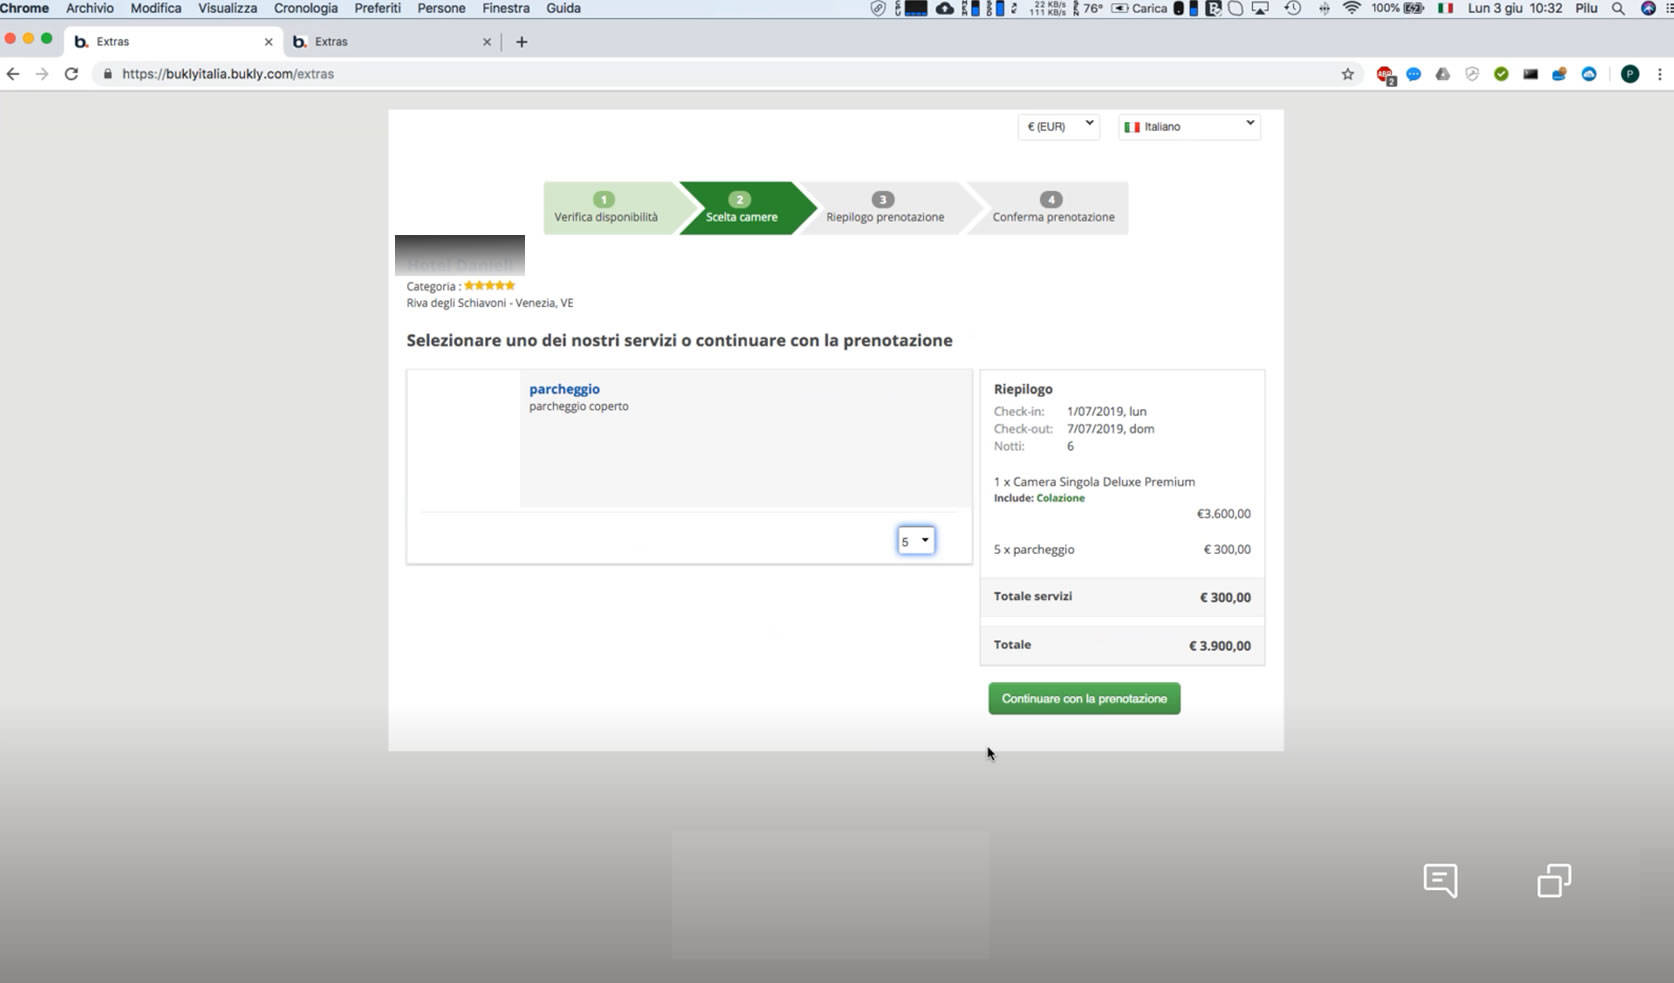This screenshot has height=983, width=1674.
Task: Open the Preferiti menu
Action: (x=377, y=8)
